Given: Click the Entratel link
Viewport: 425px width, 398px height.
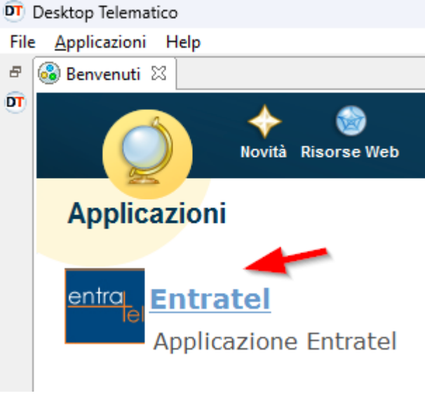Looking at the screenshot, I should (210, 299).
